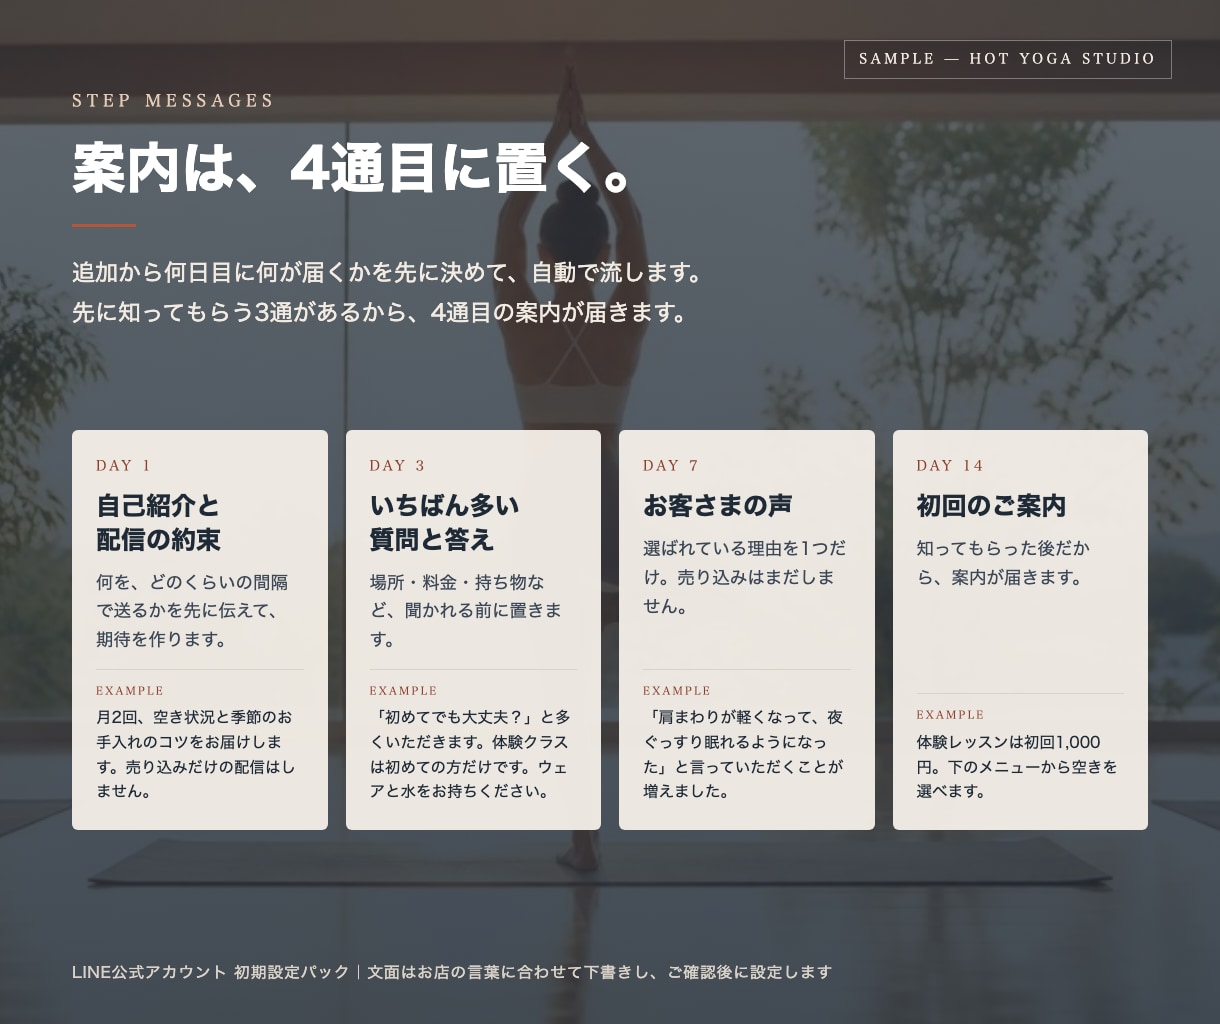Click the card title 自己紹介と配信の約束
The image size is (1220, 1024).
click(x=159, y=522)
